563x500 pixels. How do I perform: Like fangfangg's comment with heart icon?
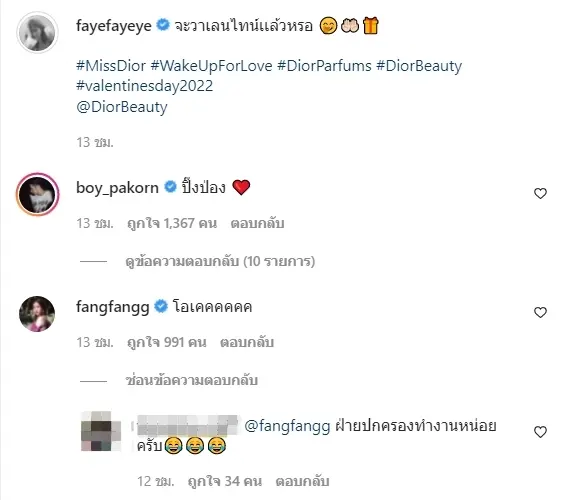click(x=540, y=312)
